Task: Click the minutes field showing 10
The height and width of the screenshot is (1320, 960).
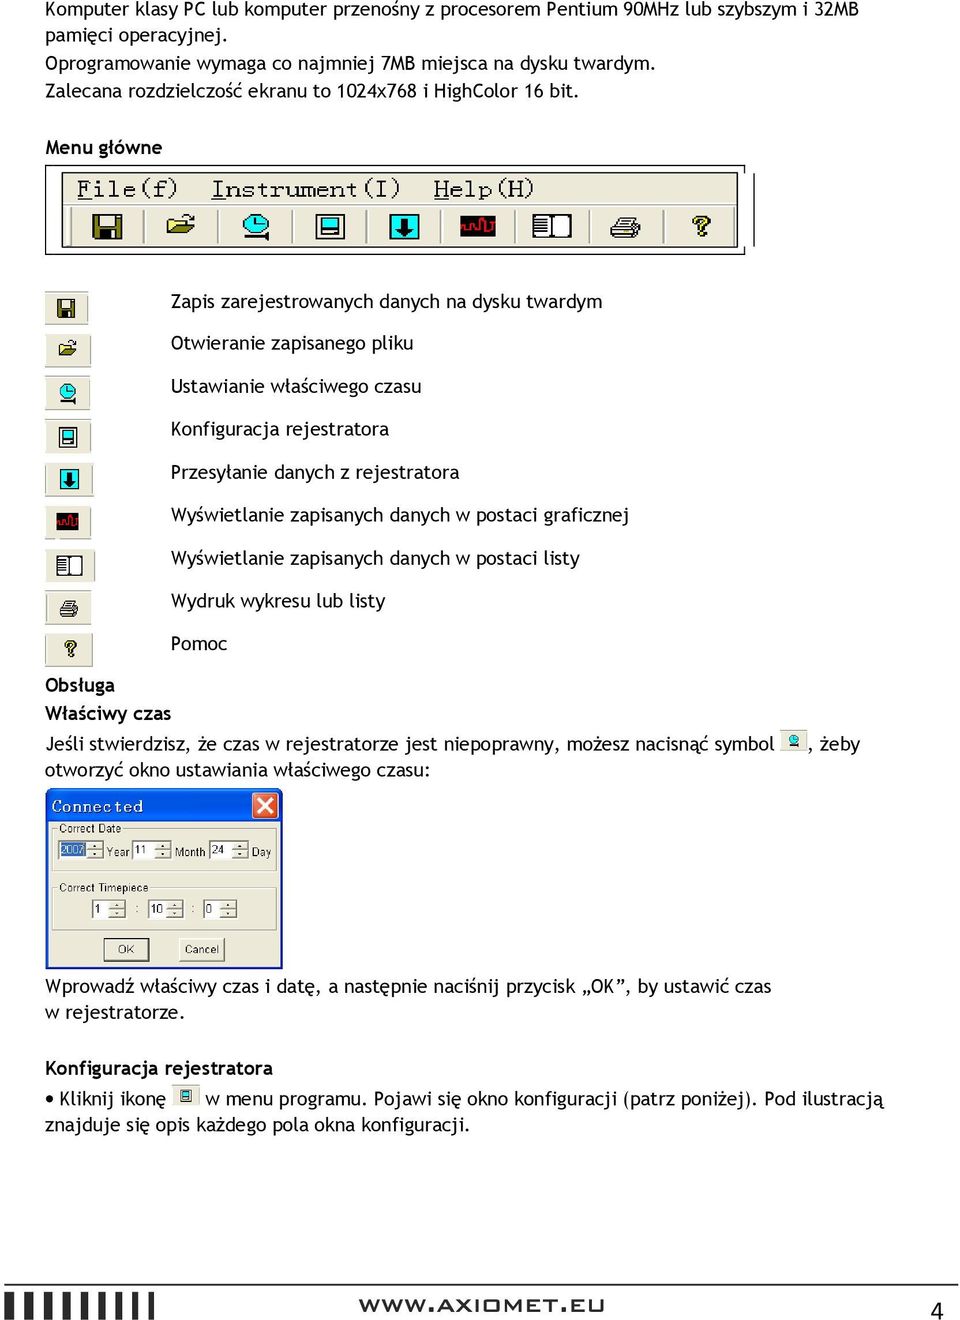Action: (x=157, y=909)
